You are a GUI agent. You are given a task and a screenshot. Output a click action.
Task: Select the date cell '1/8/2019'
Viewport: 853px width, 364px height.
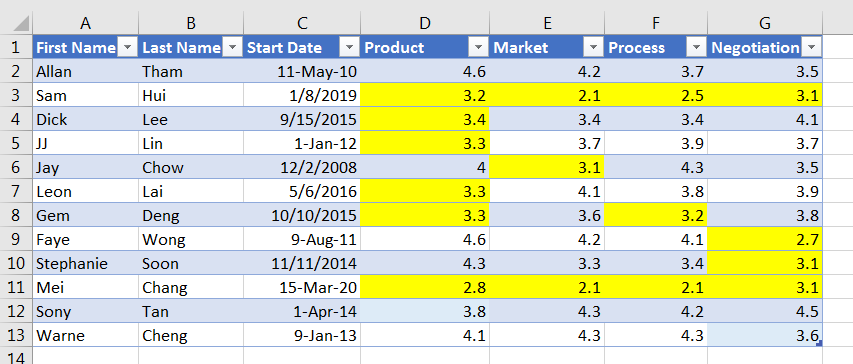click(x=302, y=95)
